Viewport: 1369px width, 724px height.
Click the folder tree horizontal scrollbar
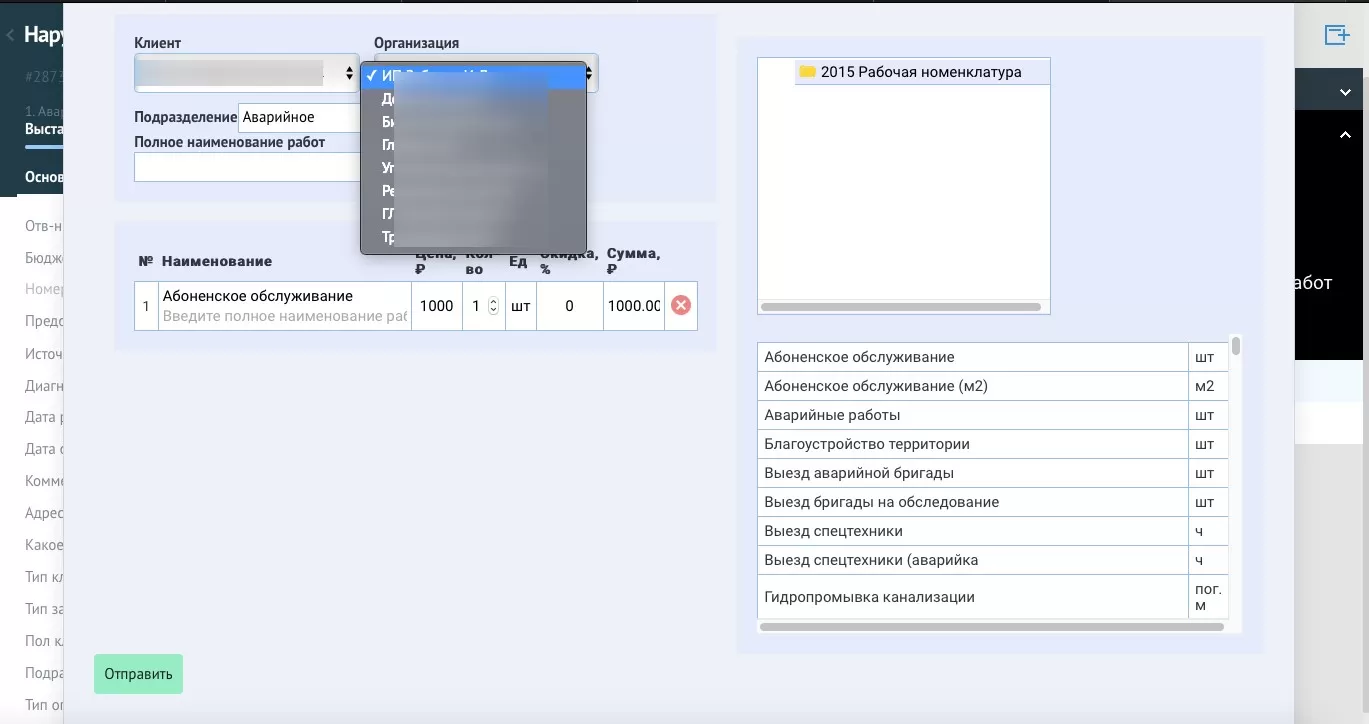900,307
